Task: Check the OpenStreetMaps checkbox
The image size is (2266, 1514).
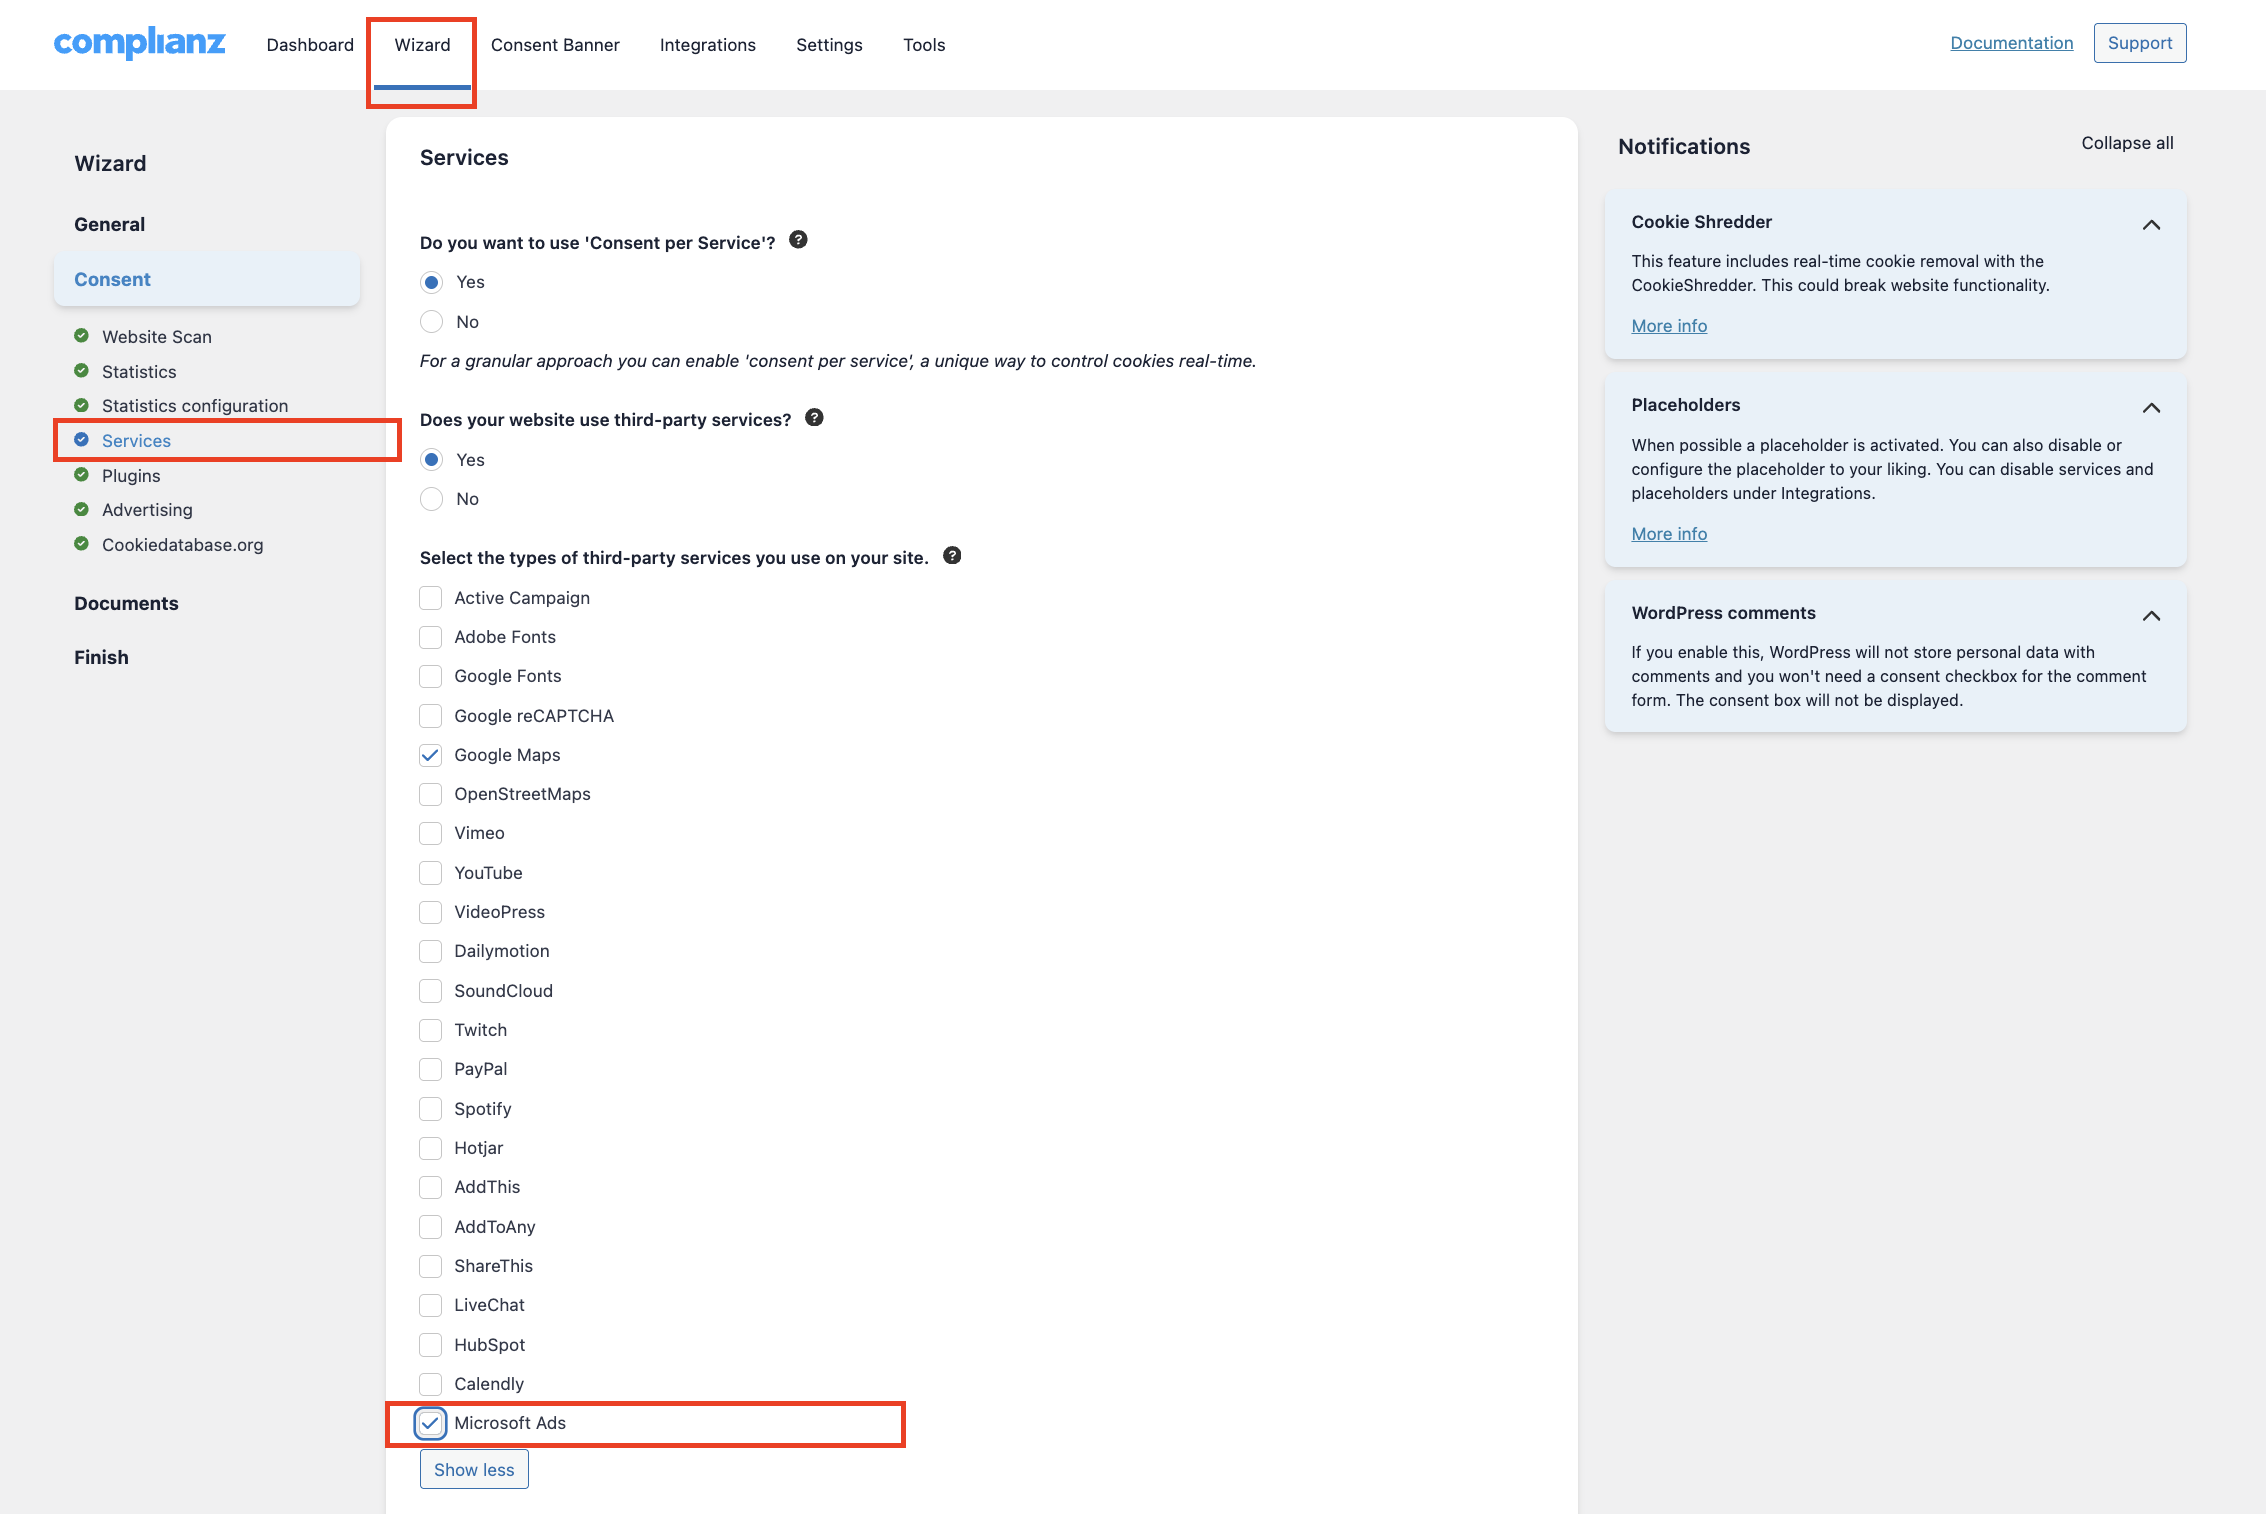Action: coord(430,794)
